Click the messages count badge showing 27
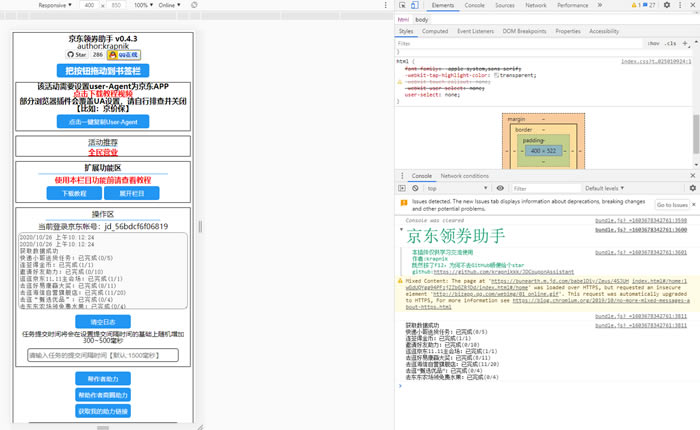Screen dimensions: 700x430 (650, 5)
